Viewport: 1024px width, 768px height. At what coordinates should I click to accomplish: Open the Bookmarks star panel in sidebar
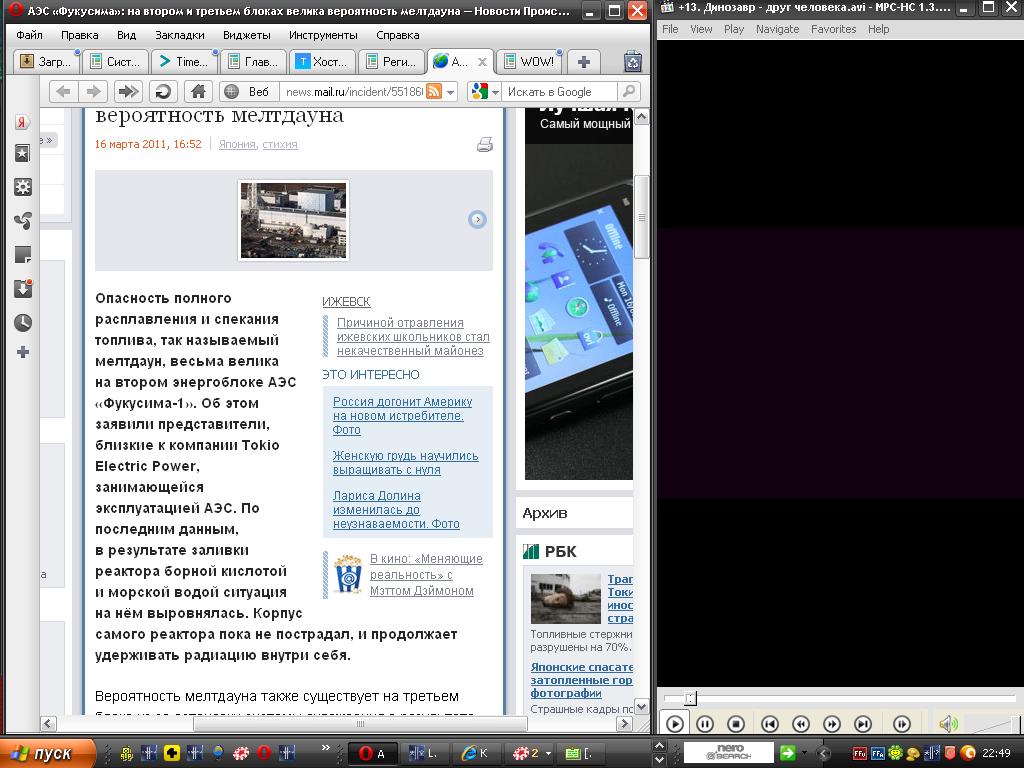point(22,153)
